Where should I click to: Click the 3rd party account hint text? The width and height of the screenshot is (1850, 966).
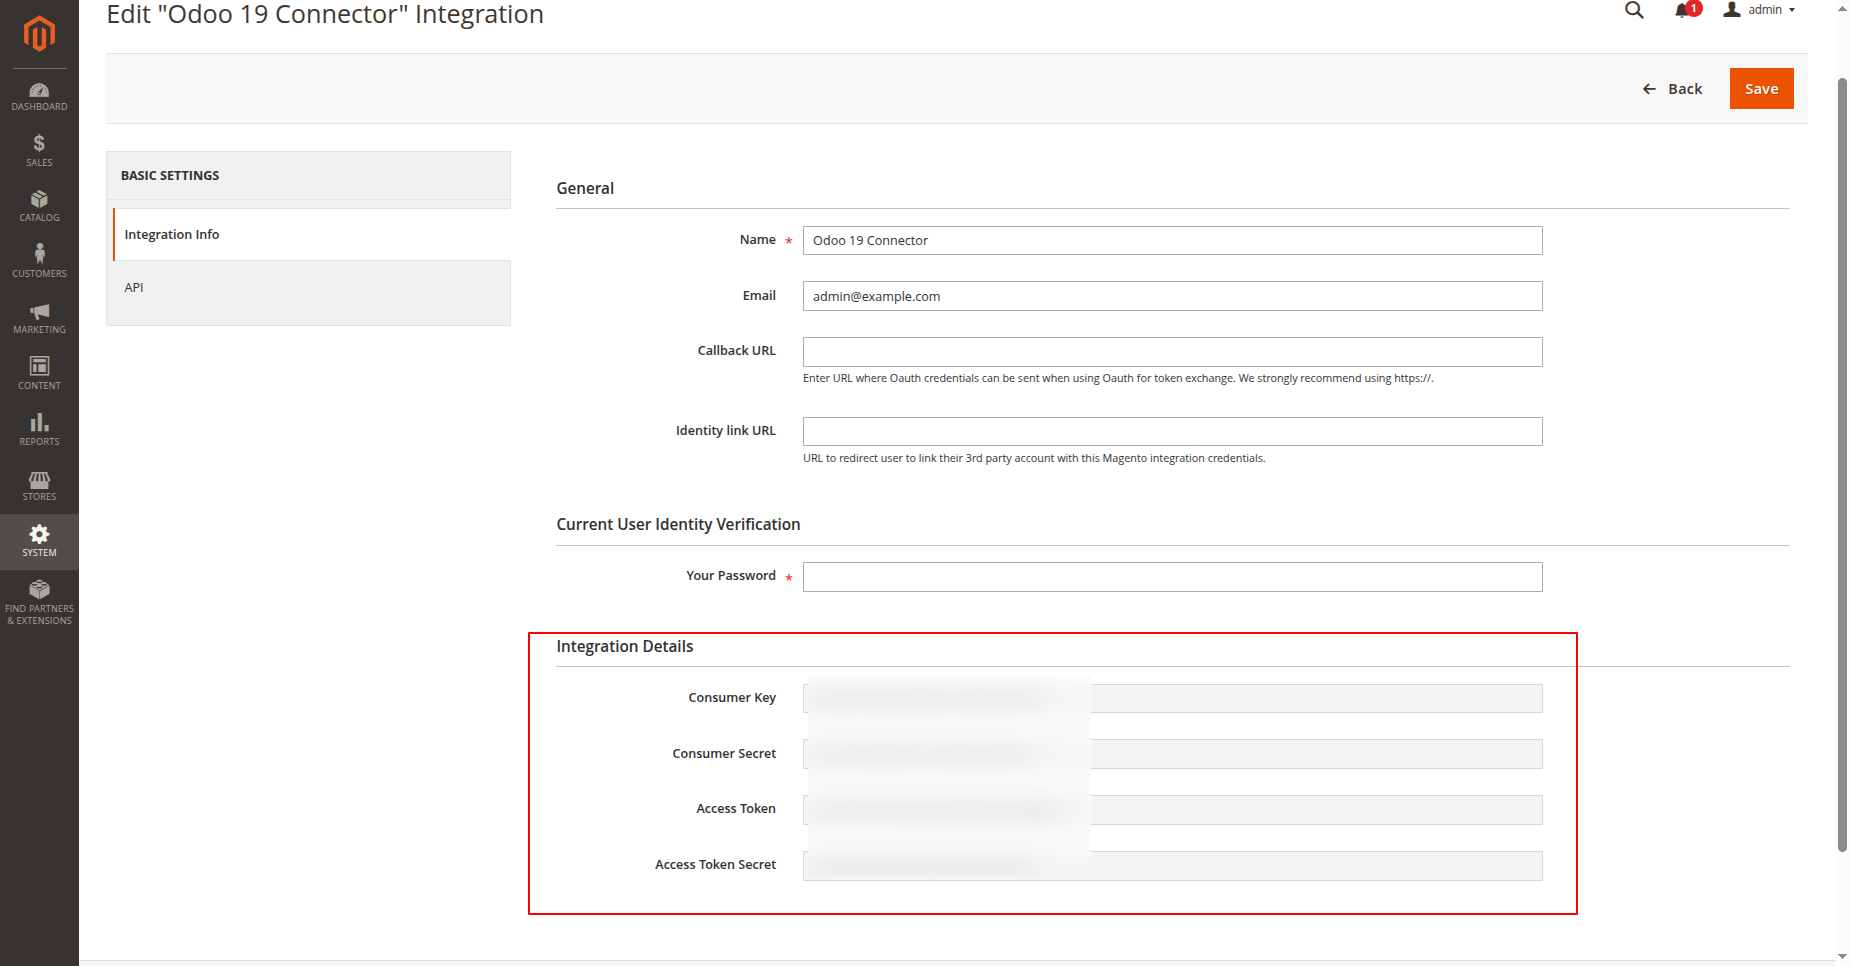point(1034,459)
